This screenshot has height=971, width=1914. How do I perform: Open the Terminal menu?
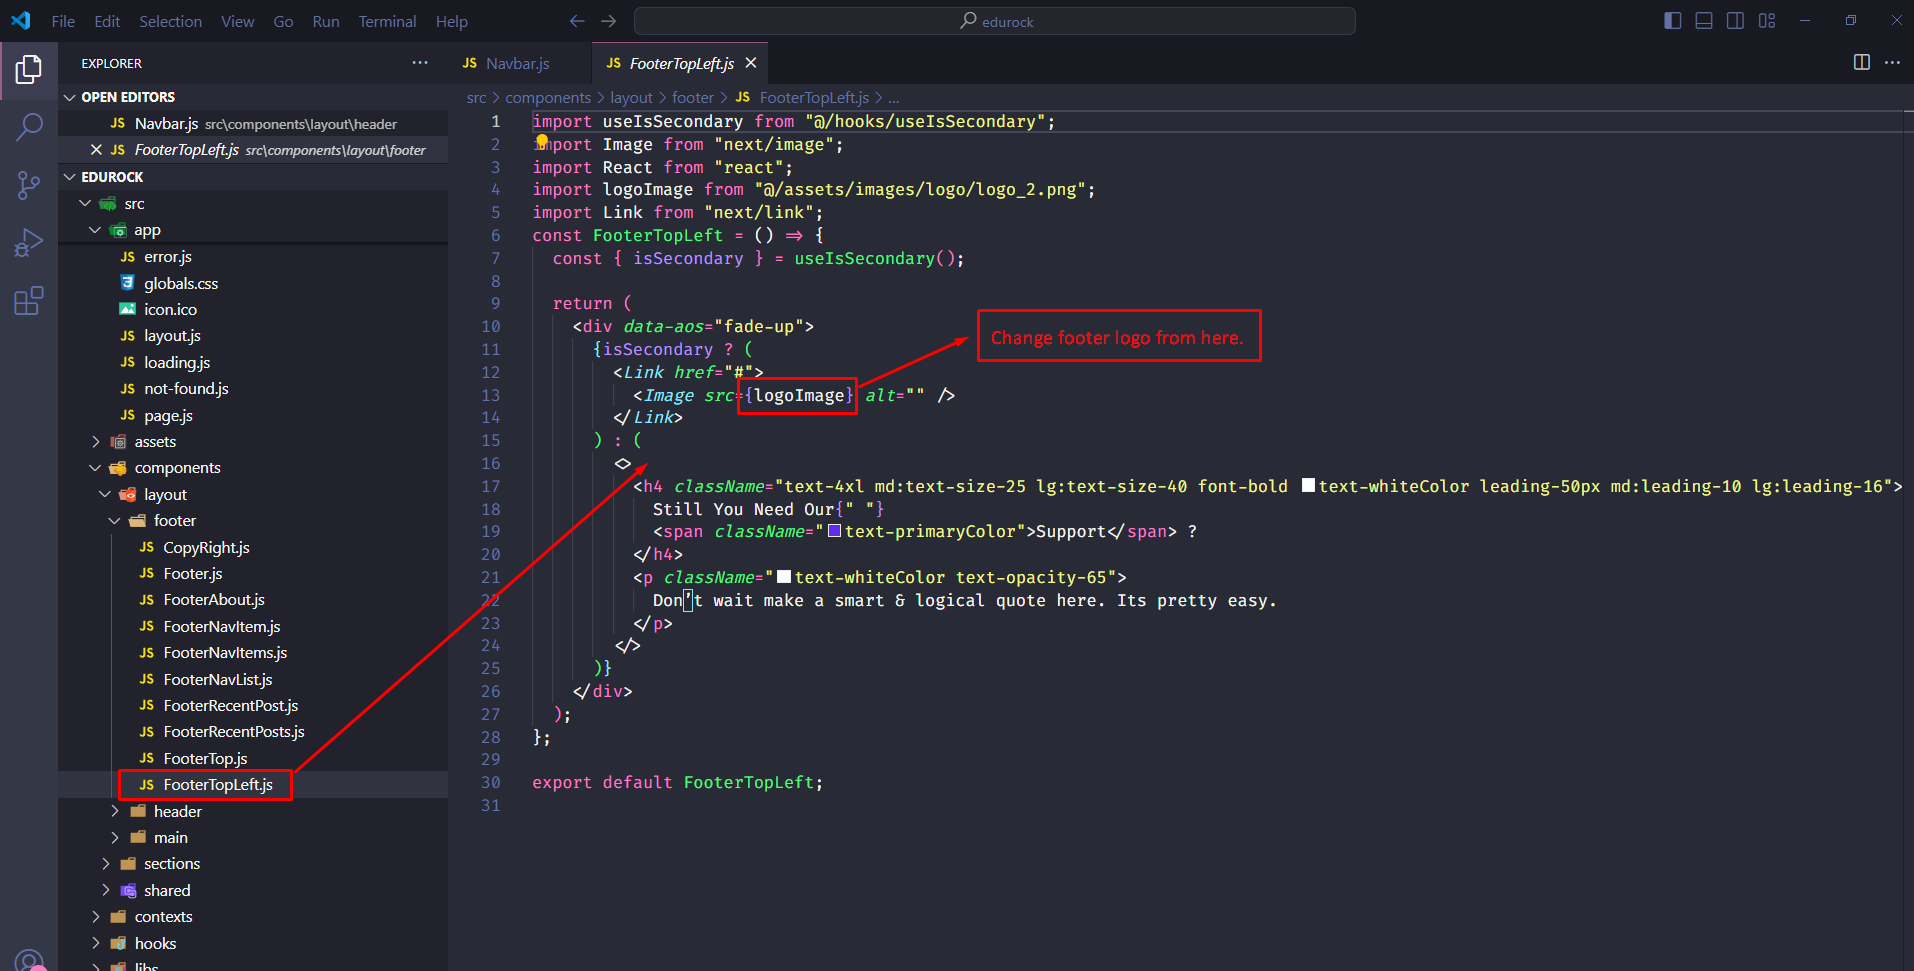387,21
